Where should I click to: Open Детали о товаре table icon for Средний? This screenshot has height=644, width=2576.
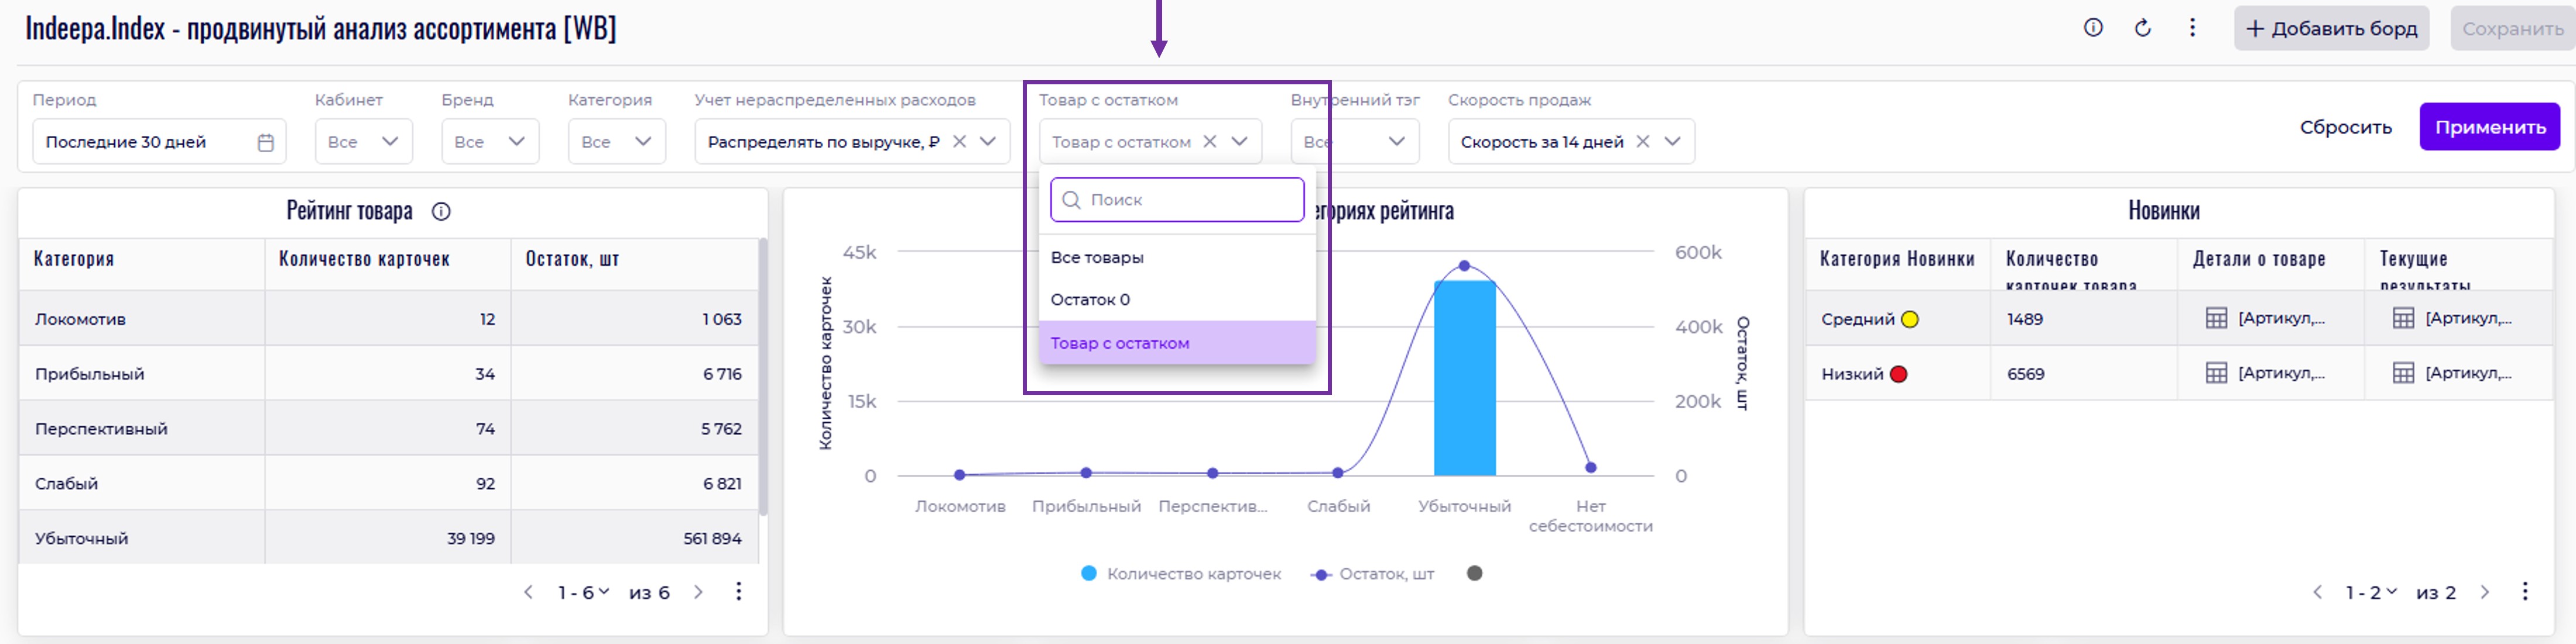[2216, 319]
